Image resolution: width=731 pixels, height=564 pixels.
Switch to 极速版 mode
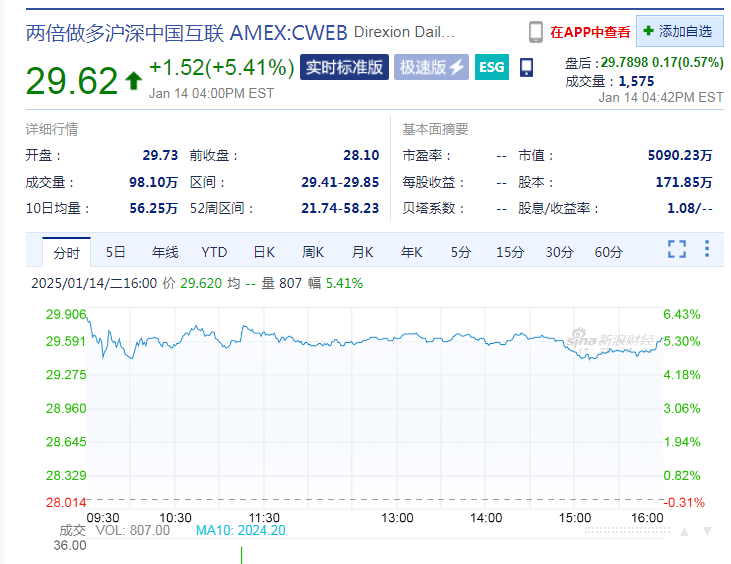point(431,67)
